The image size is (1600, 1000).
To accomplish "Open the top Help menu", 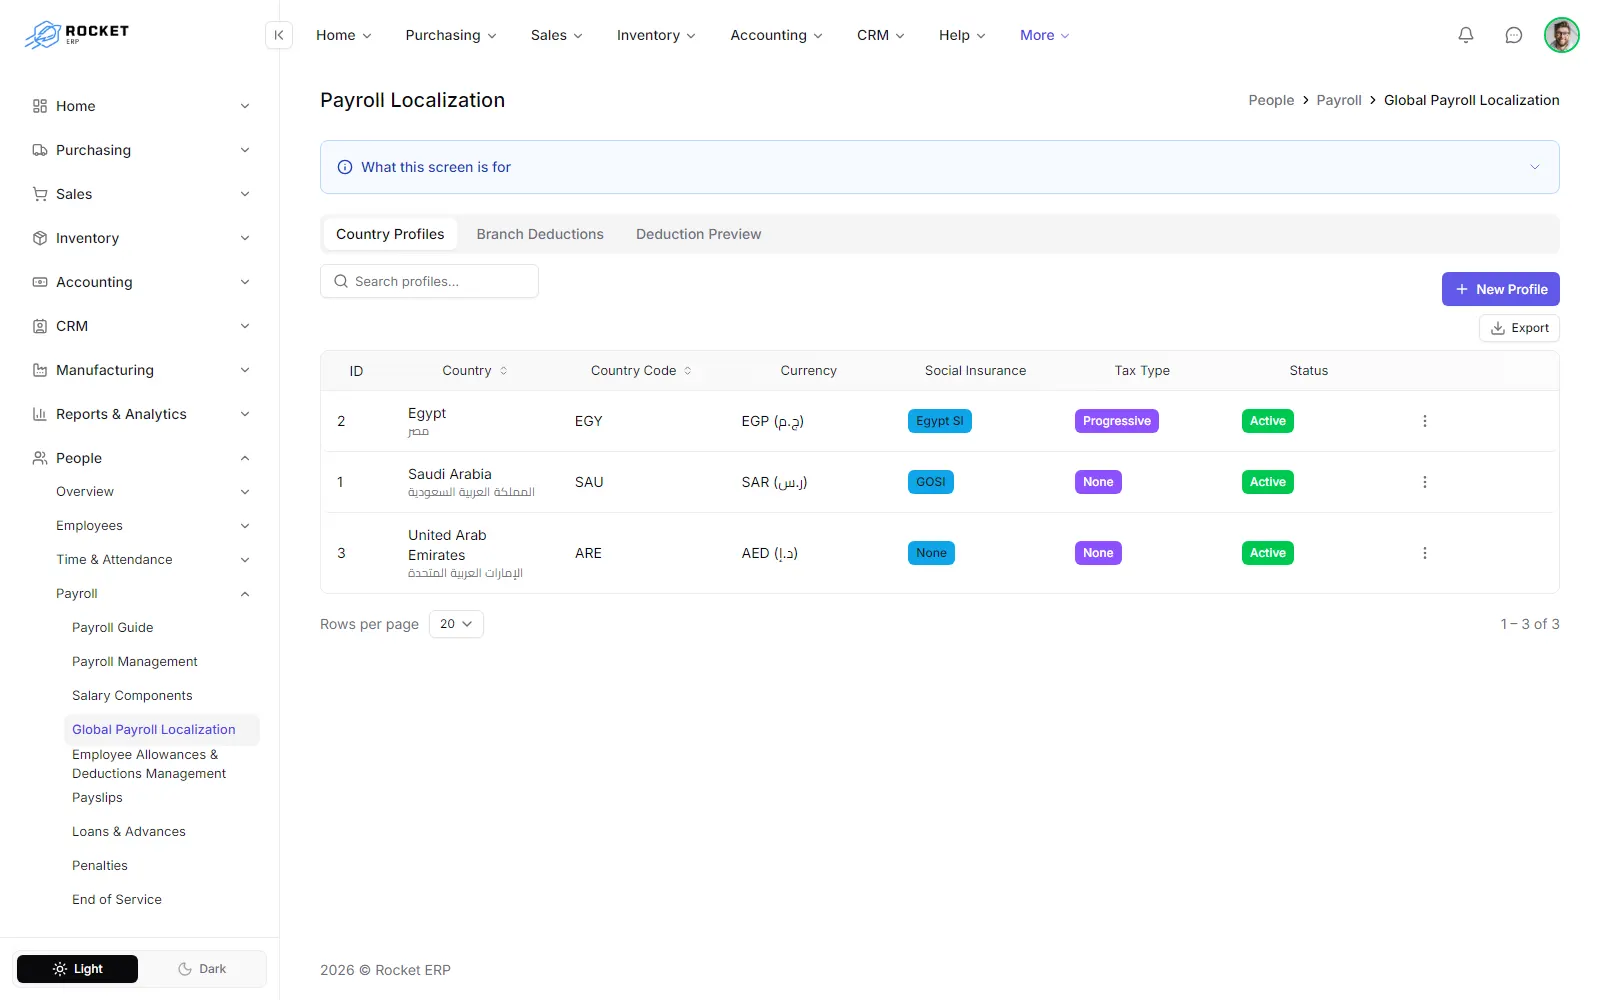I will pyautogui.click(x=962, y=35).
